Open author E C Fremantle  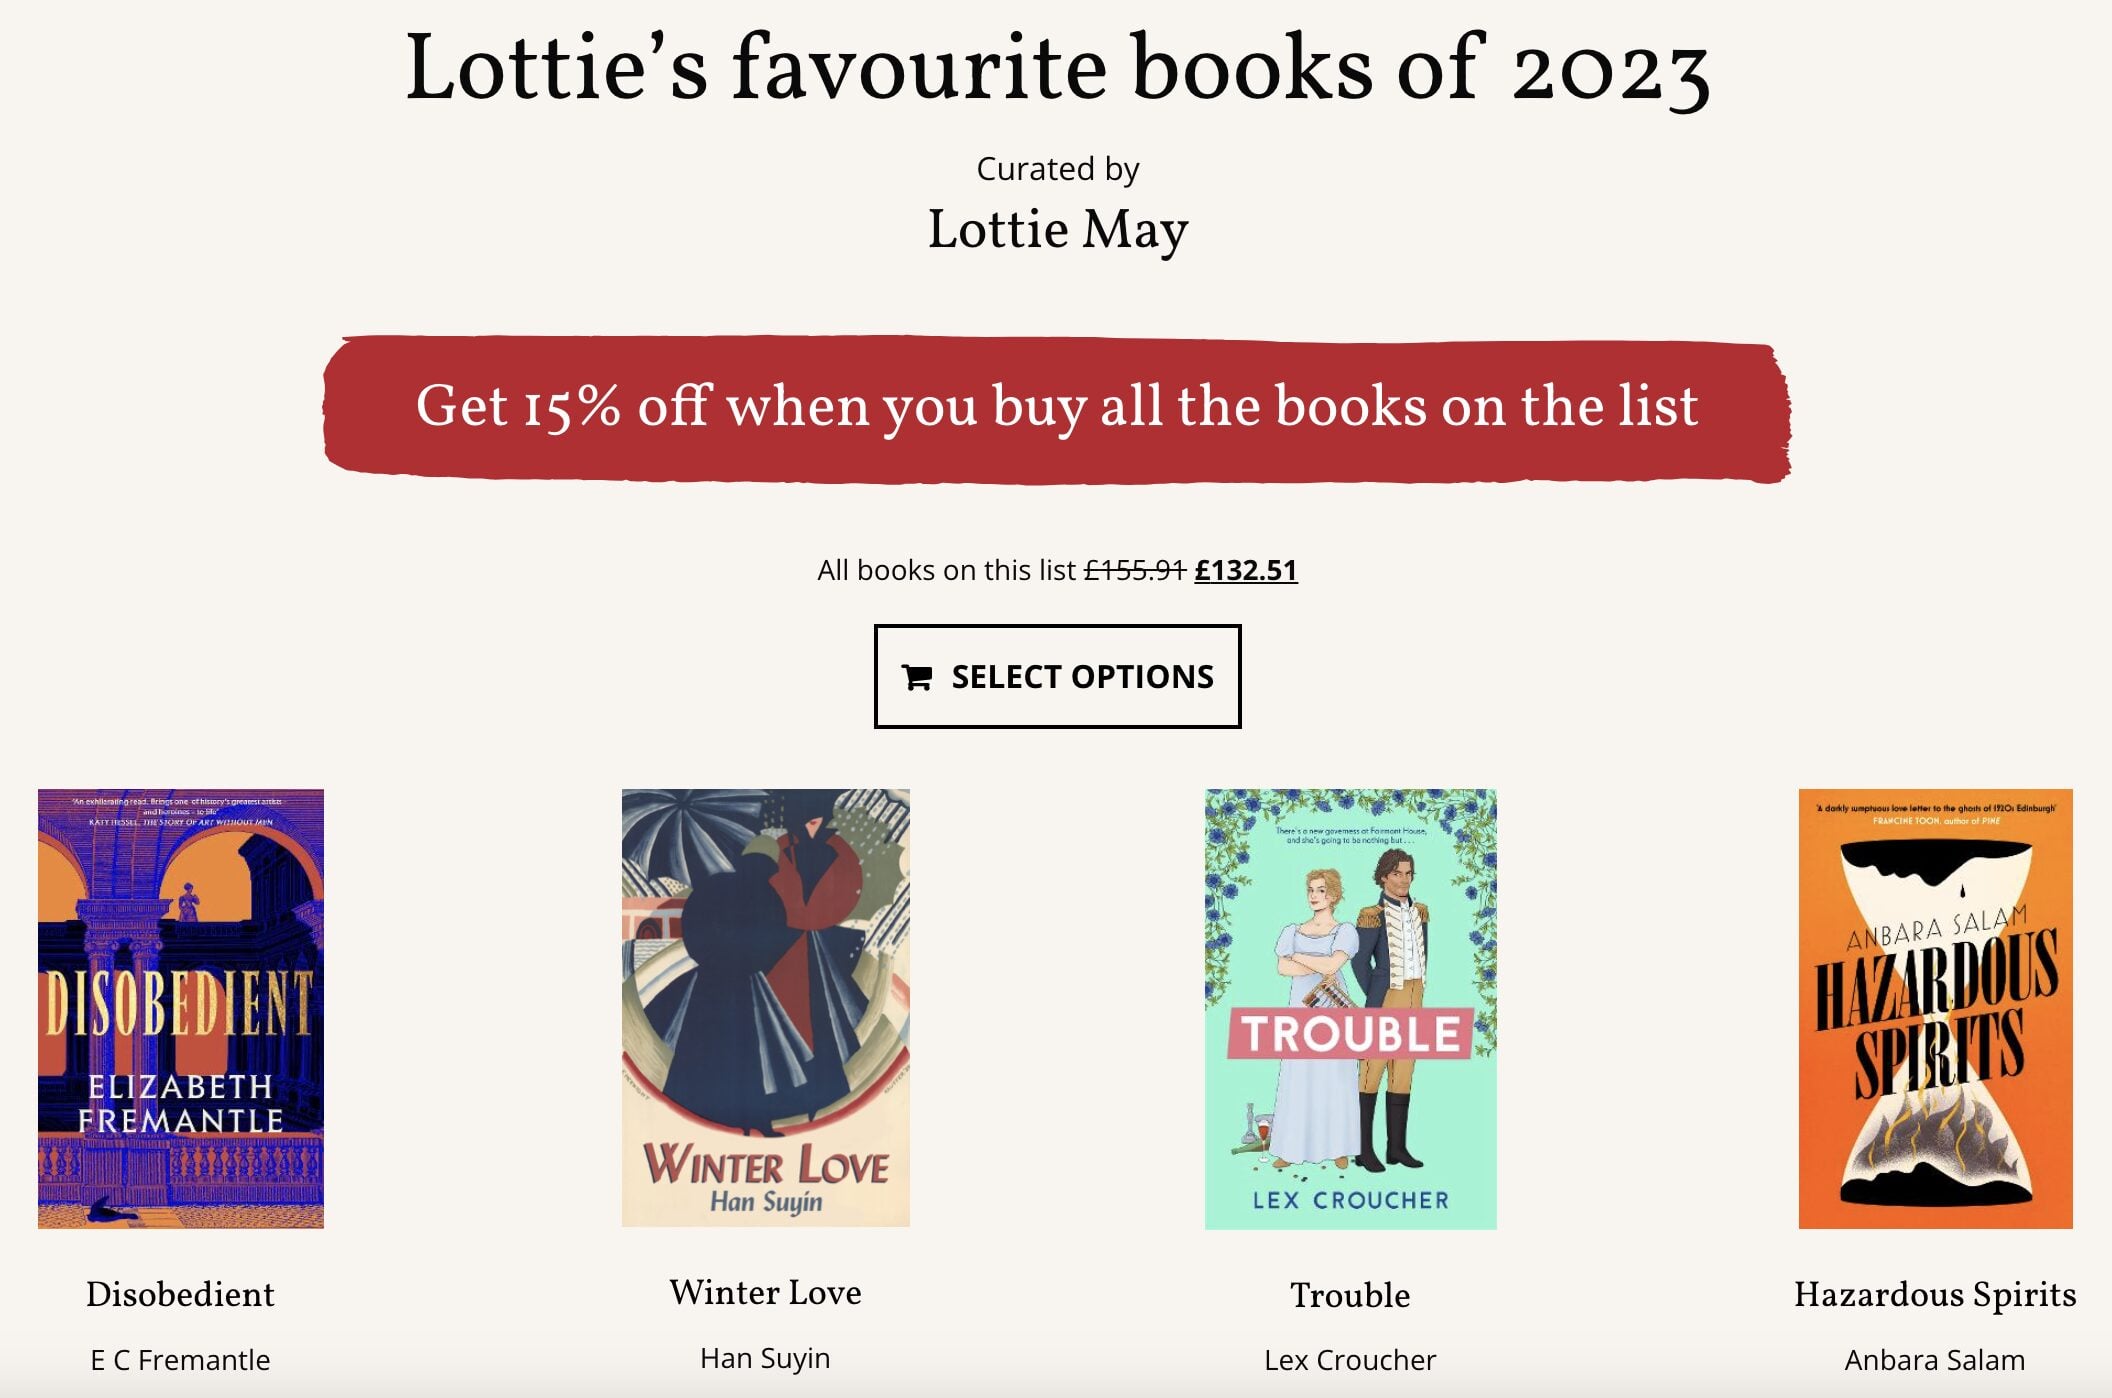tap(180, 1360)
